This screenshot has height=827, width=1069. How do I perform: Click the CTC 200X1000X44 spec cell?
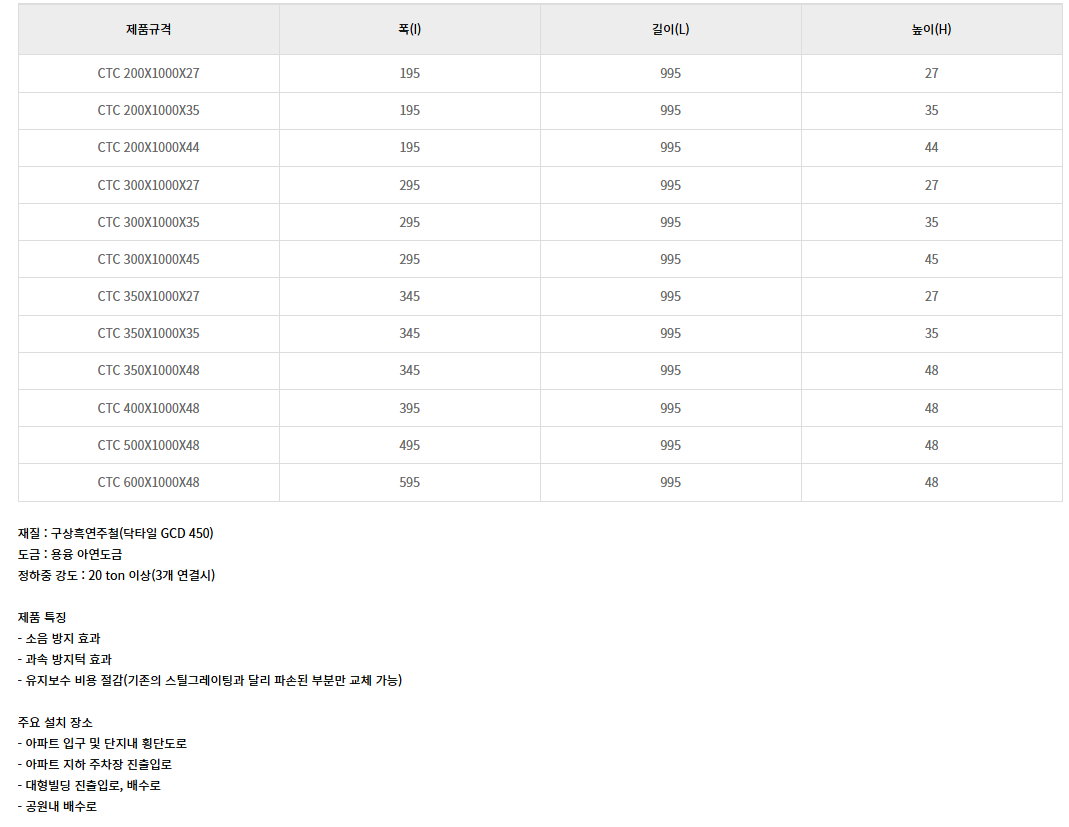[148, 147]
